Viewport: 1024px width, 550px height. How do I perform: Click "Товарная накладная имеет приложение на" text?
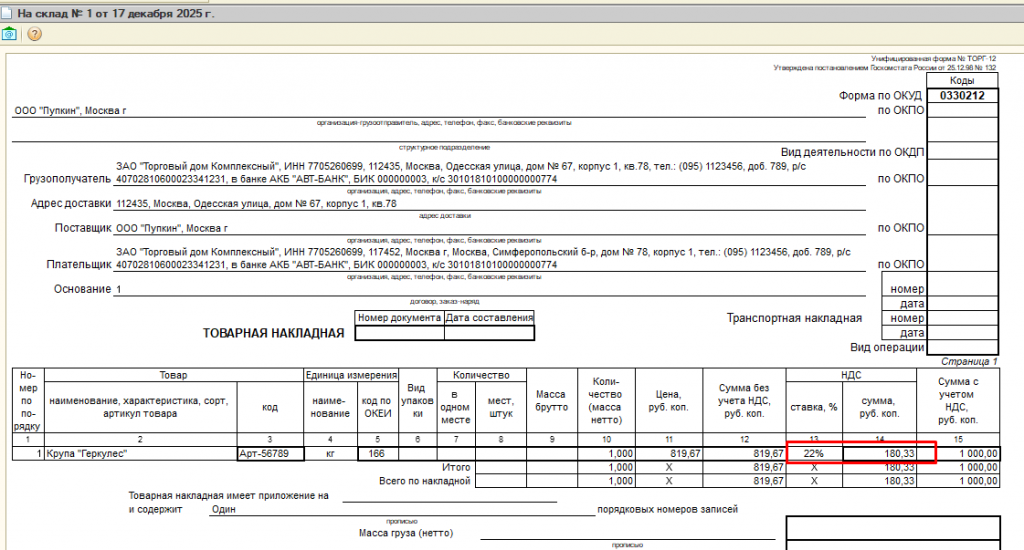coord(228,496)
